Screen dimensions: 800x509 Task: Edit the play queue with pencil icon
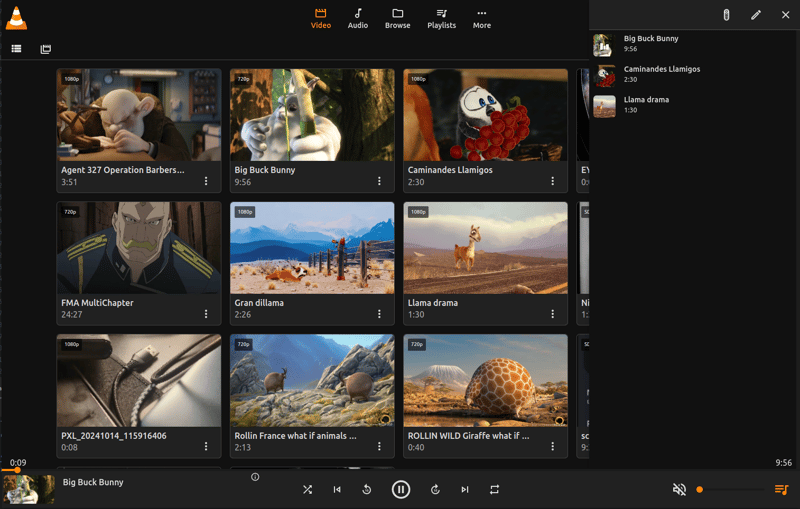pyautogui.click(x=756, y=15)
